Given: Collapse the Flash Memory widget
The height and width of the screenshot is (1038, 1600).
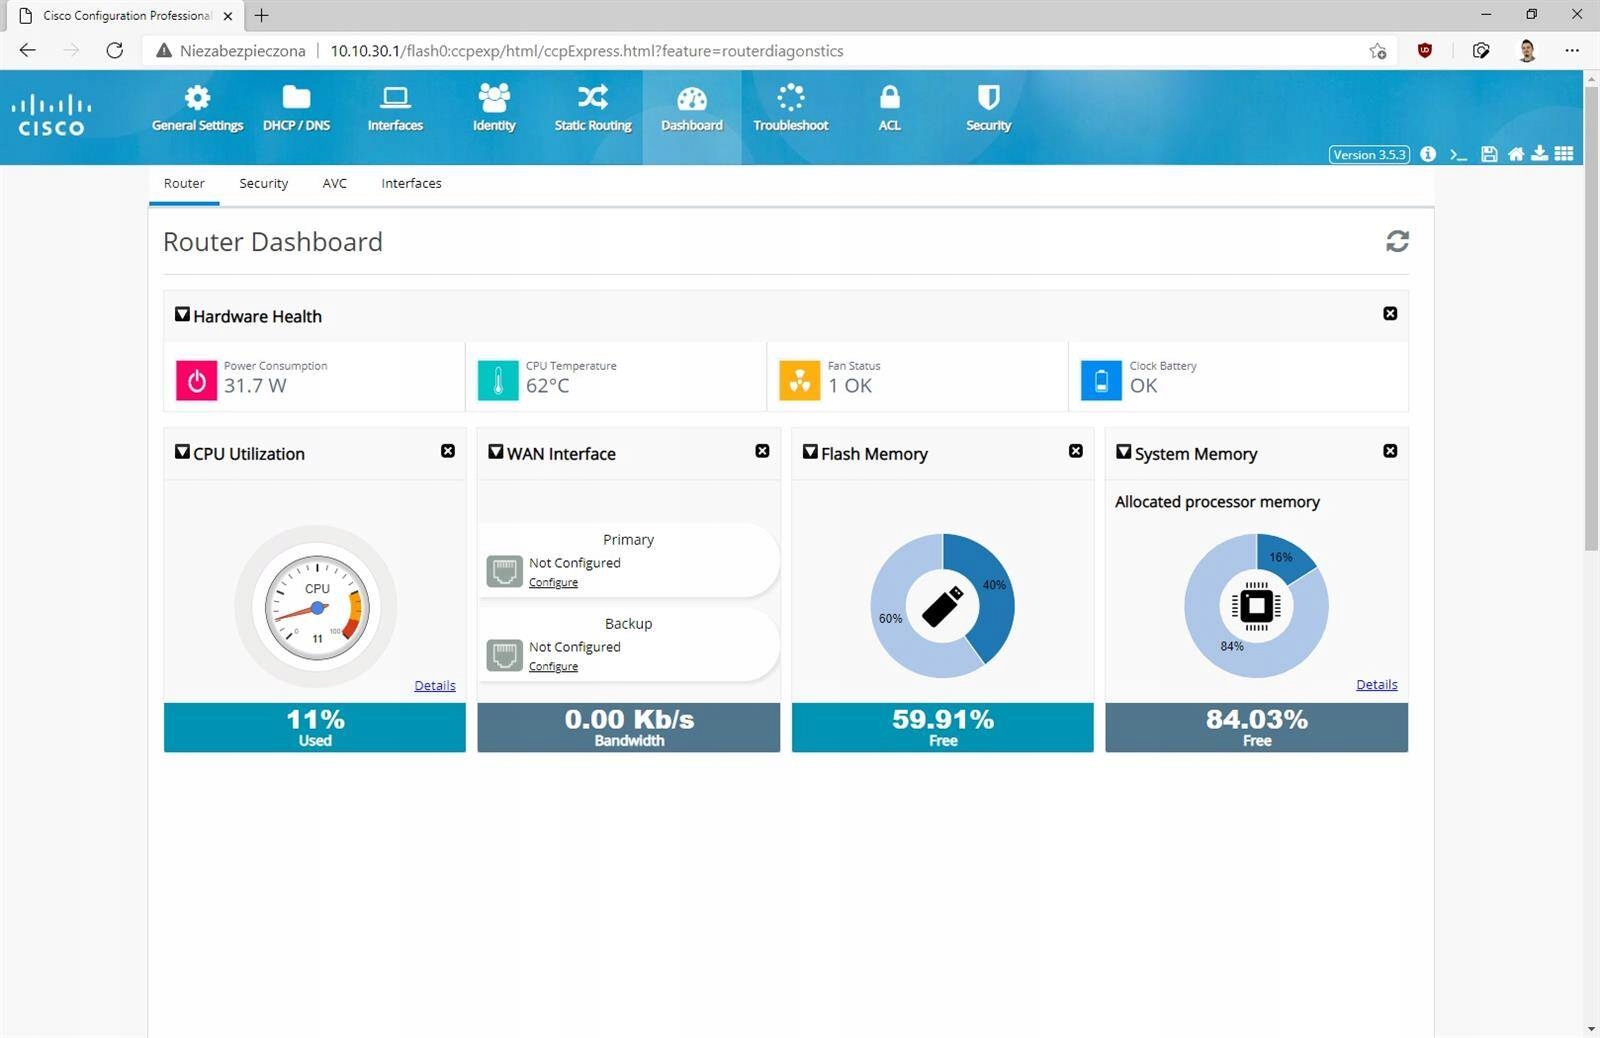Looking at the screenshot, I should point(810,452).
